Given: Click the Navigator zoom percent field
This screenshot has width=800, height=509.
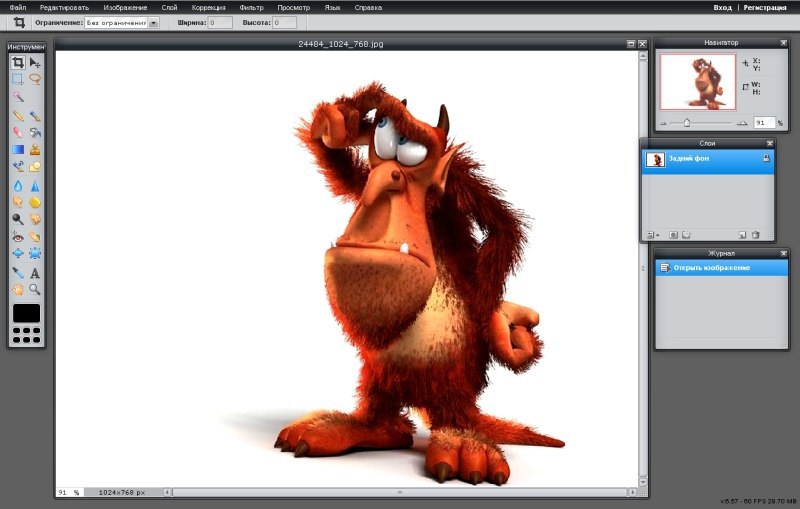Looking at the screenshot, I should pos(764,123).
